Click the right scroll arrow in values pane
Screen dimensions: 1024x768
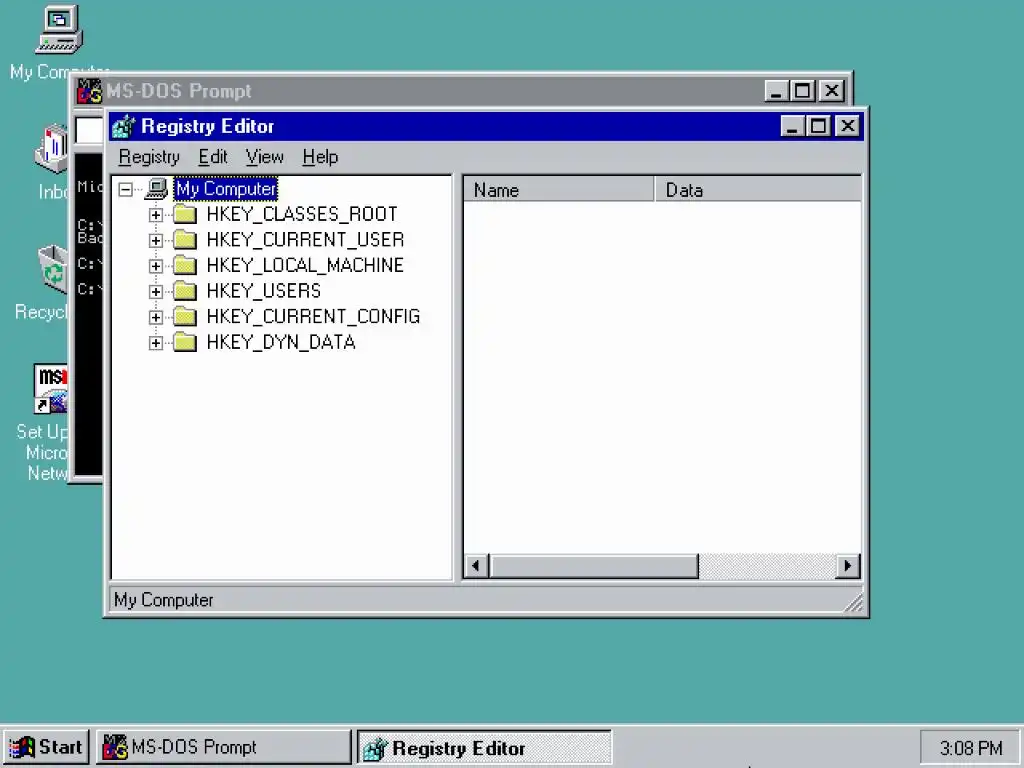pyautogui.click(x=848, y=566)
